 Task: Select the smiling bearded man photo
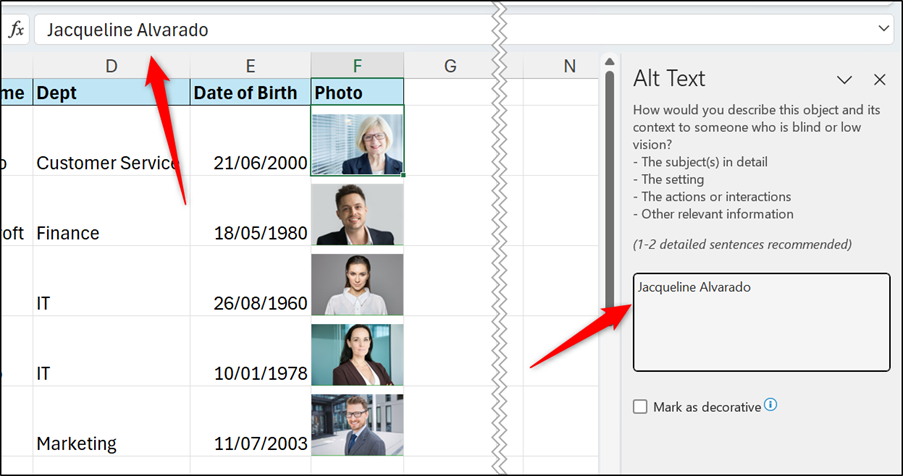[x=357, y=214]
